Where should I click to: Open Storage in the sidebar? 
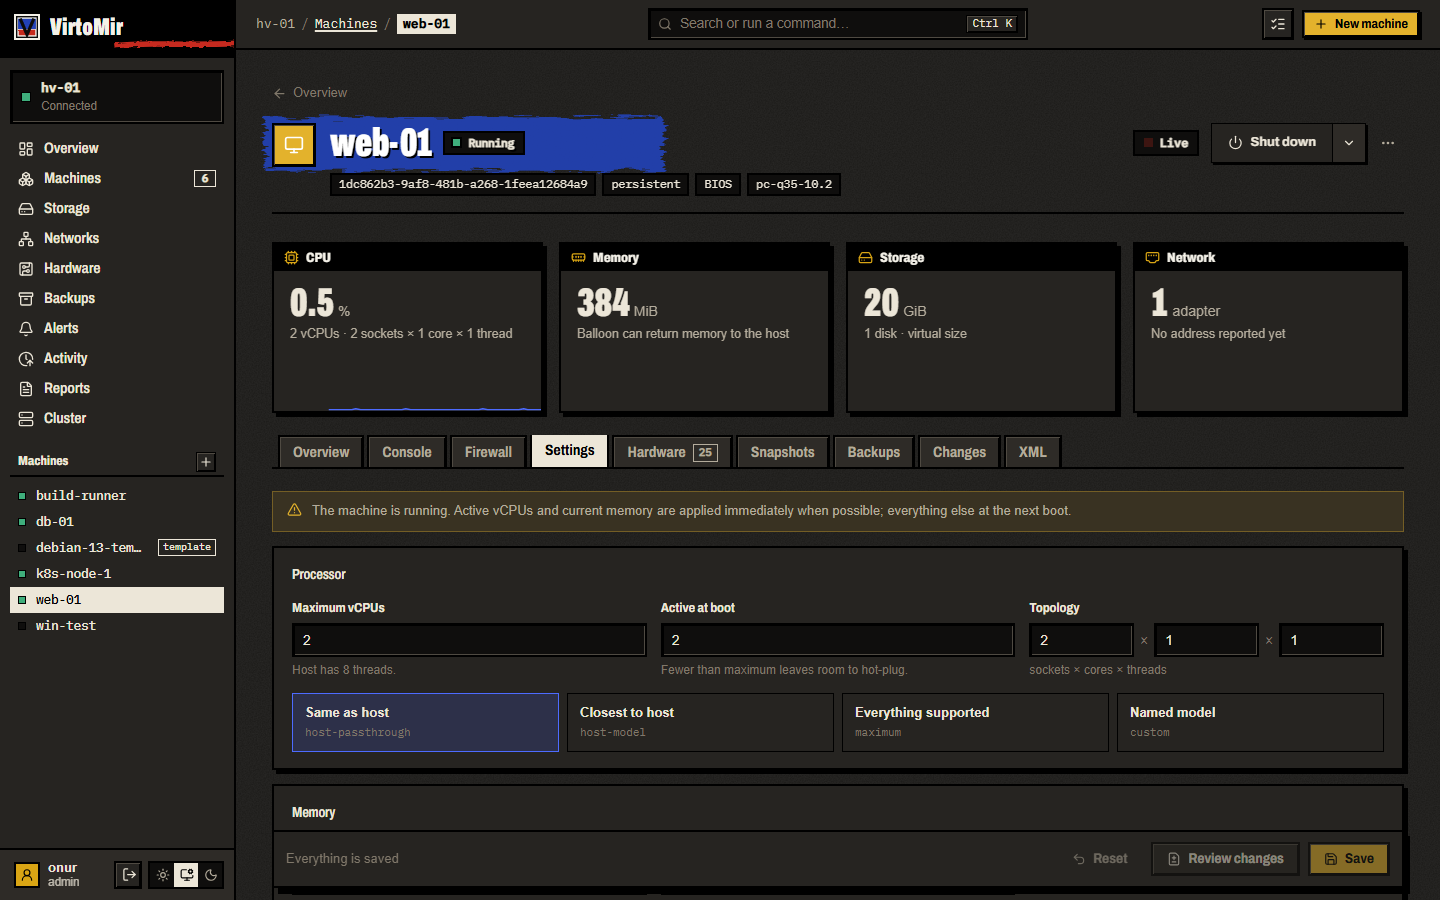coord(117,208)
